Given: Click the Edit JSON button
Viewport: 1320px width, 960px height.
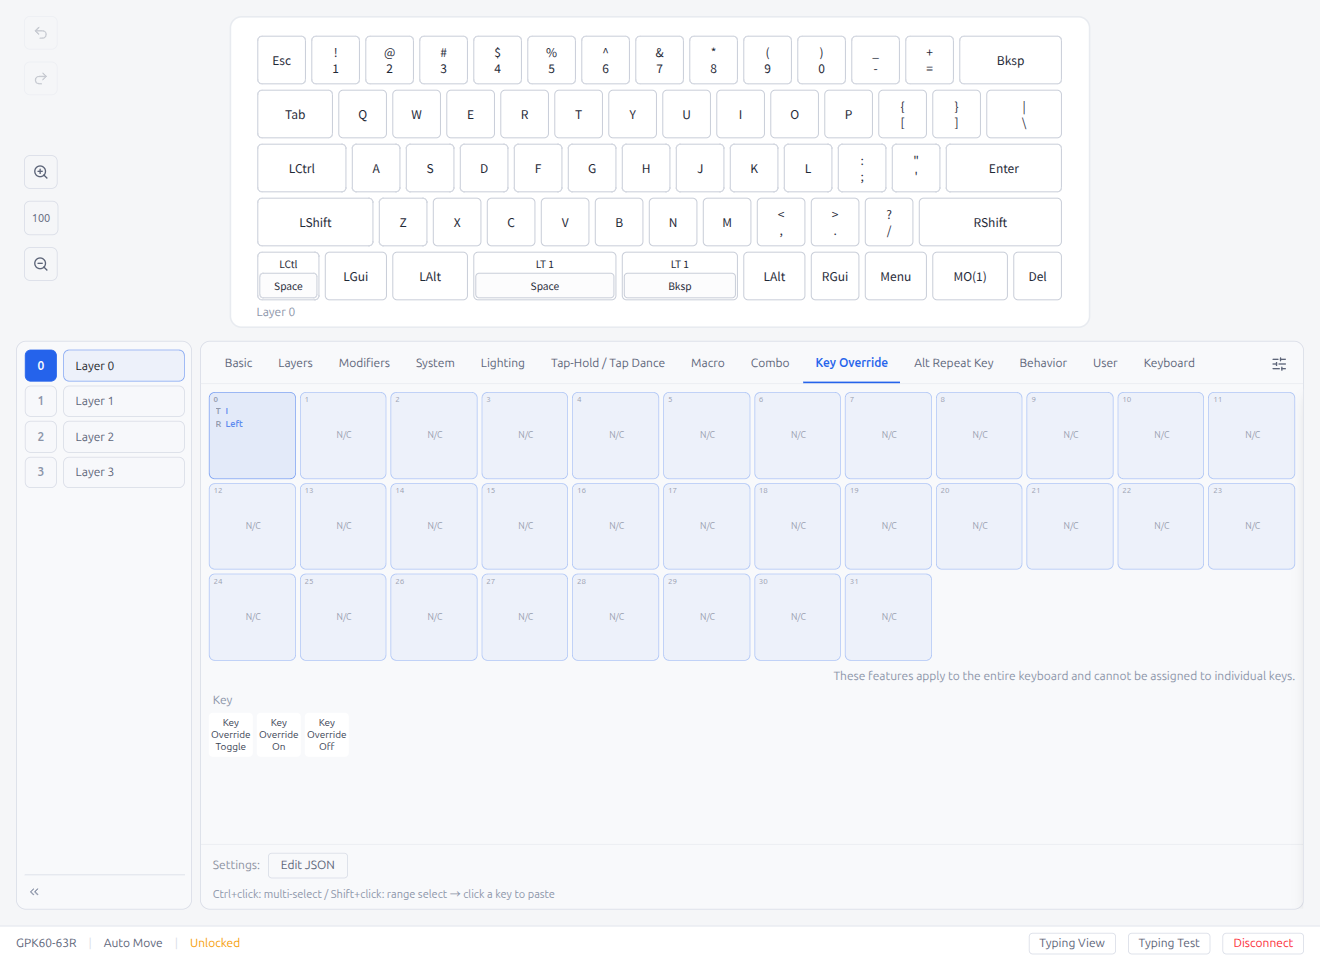Looking at the screenshot, I should 307,865.
